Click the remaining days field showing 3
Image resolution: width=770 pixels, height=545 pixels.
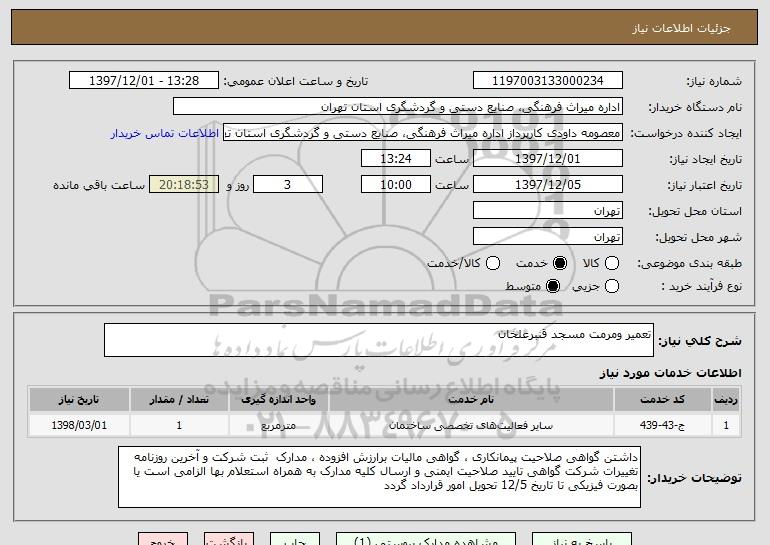(288, 185)
